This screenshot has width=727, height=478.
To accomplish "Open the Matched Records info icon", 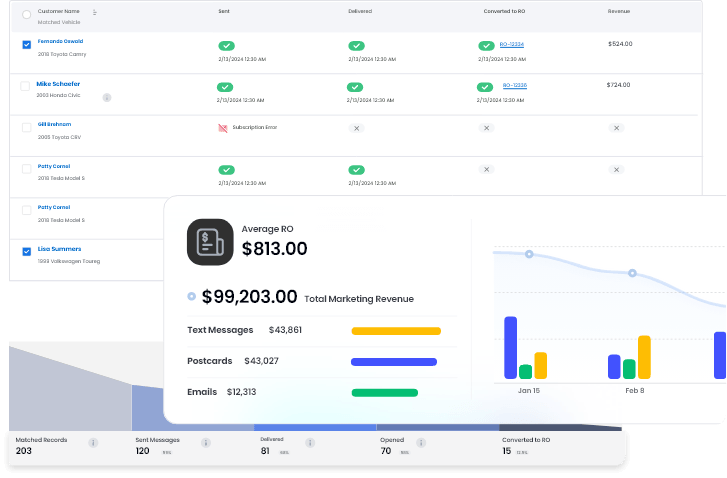I will coord(93,443).
